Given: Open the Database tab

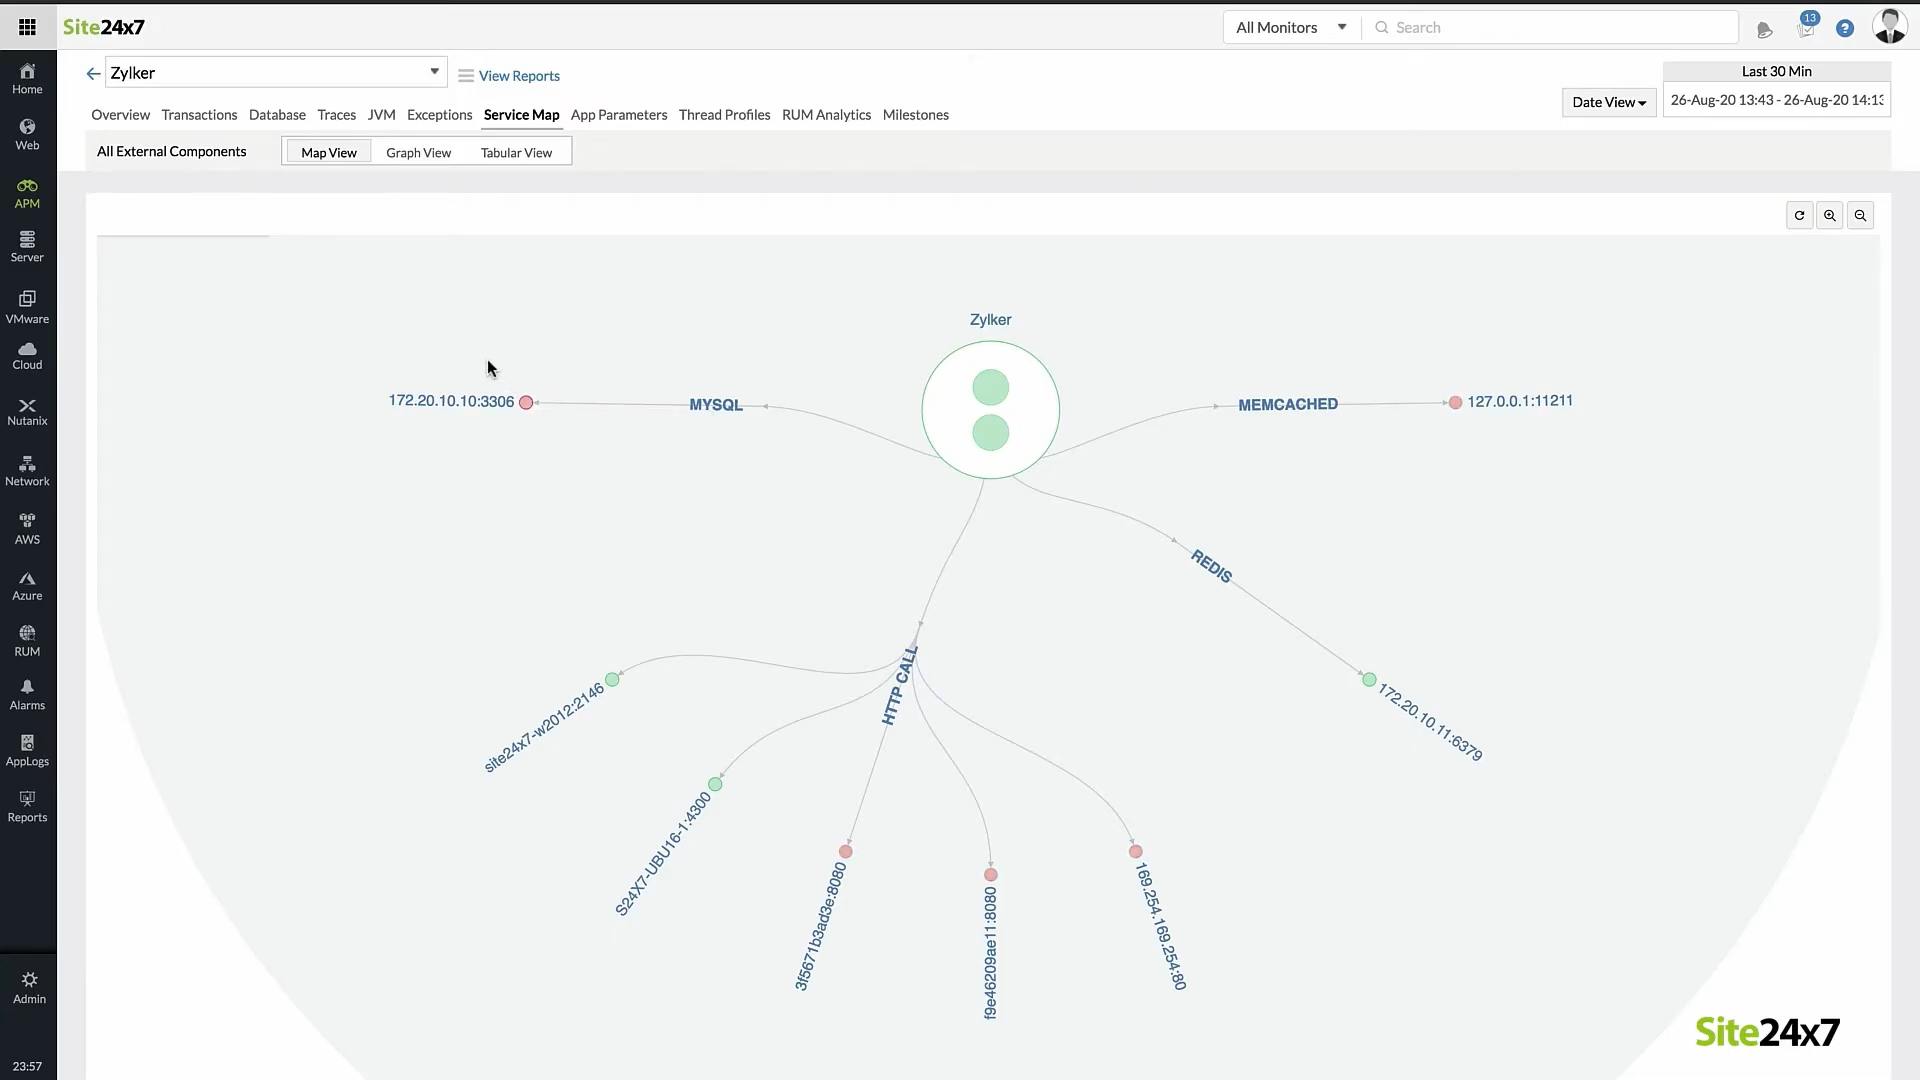Looking at the screenshot, I should pyautogui.click(x=277, y=115).
